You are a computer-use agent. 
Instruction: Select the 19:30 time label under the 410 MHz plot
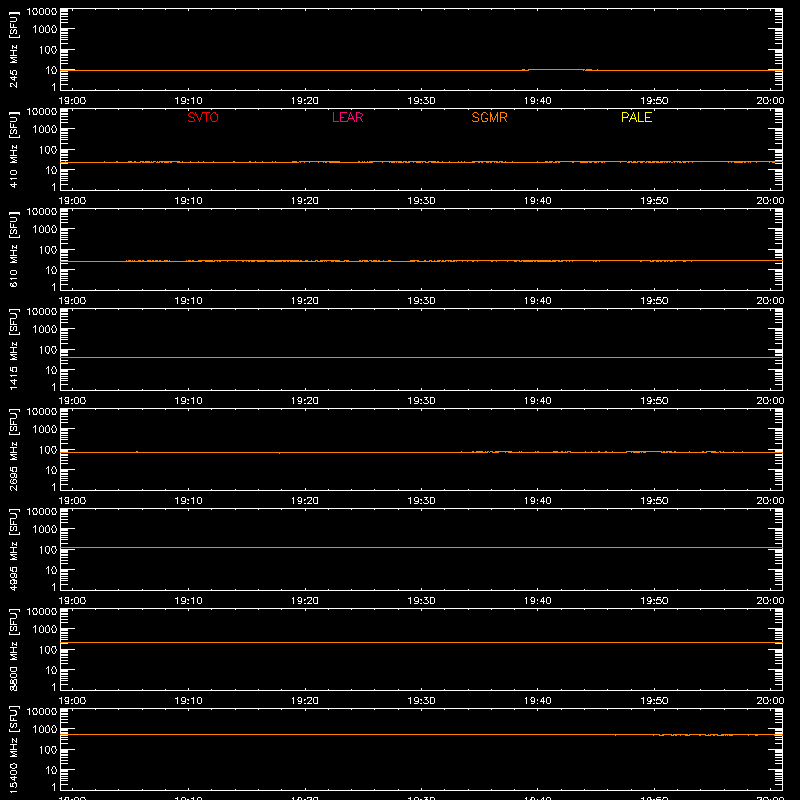coord(421,201)
